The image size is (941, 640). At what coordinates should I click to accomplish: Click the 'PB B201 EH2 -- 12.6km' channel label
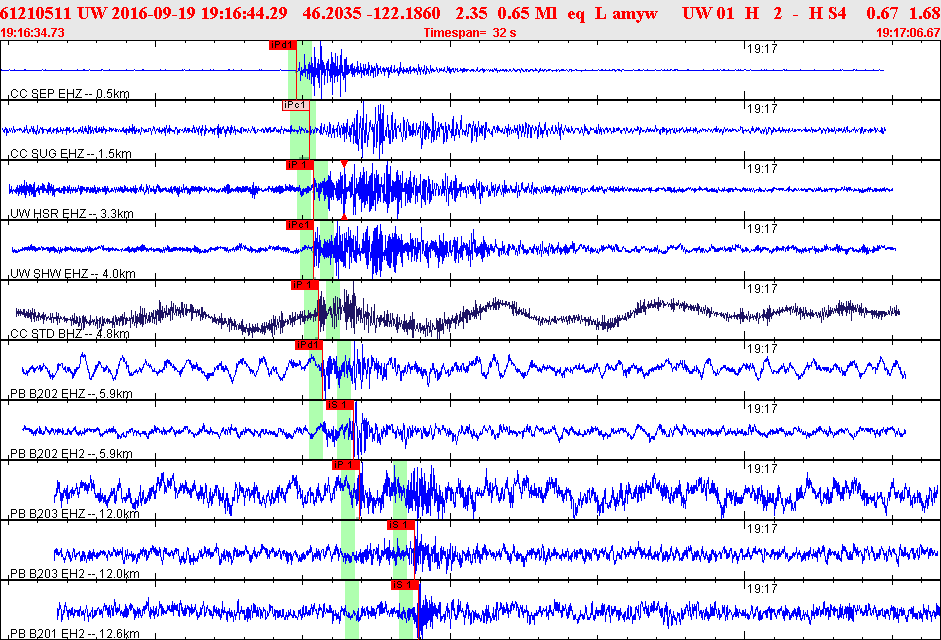[x=74, y=634]
